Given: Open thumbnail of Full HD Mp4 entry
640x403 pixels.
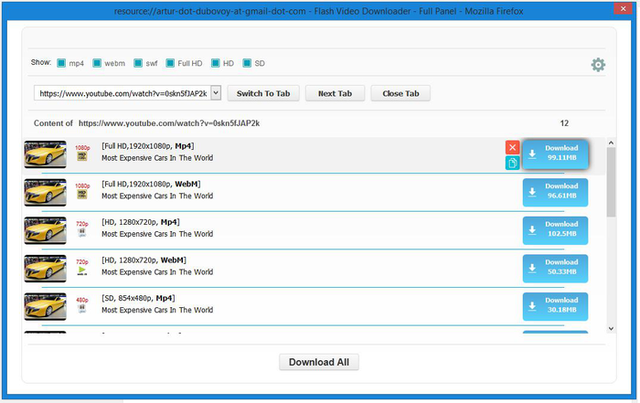Looking at the screenshot, I should tap(45, 154).
